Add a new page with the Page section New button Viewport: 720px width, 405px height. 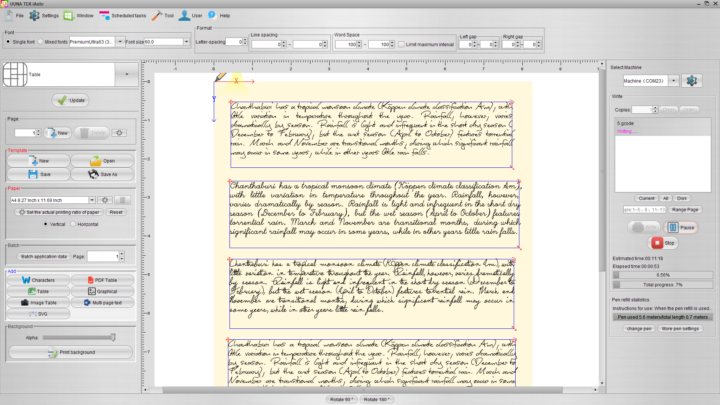pyautogui.click(x=58, y=133)
